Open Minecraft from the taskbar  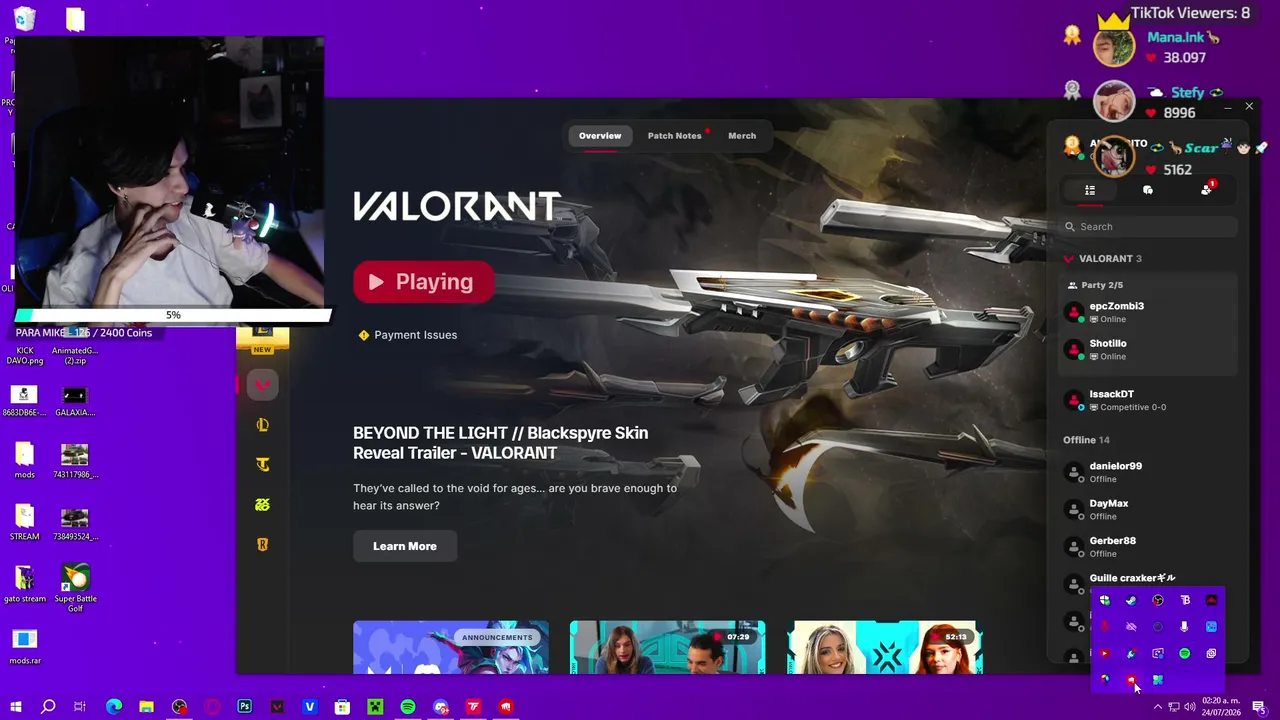pos(375,707)
